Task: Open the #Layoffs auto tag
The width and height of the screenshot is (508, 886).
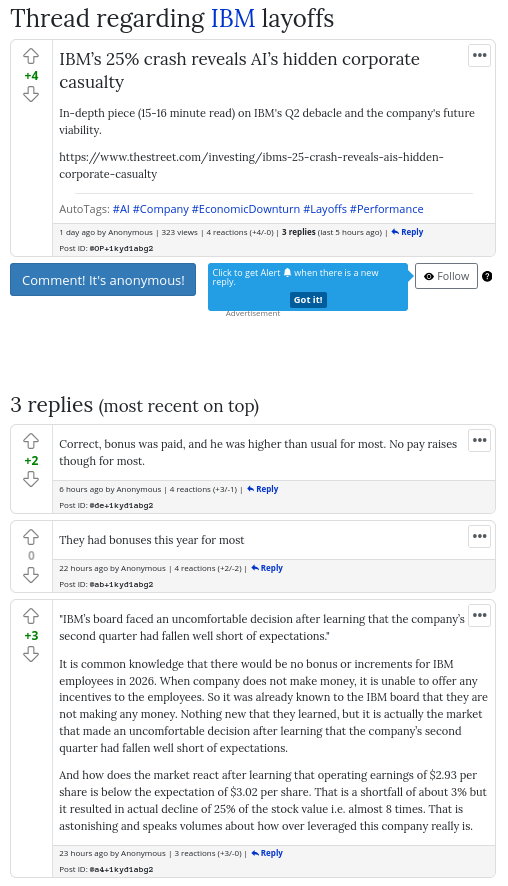Action: (325, 209)
